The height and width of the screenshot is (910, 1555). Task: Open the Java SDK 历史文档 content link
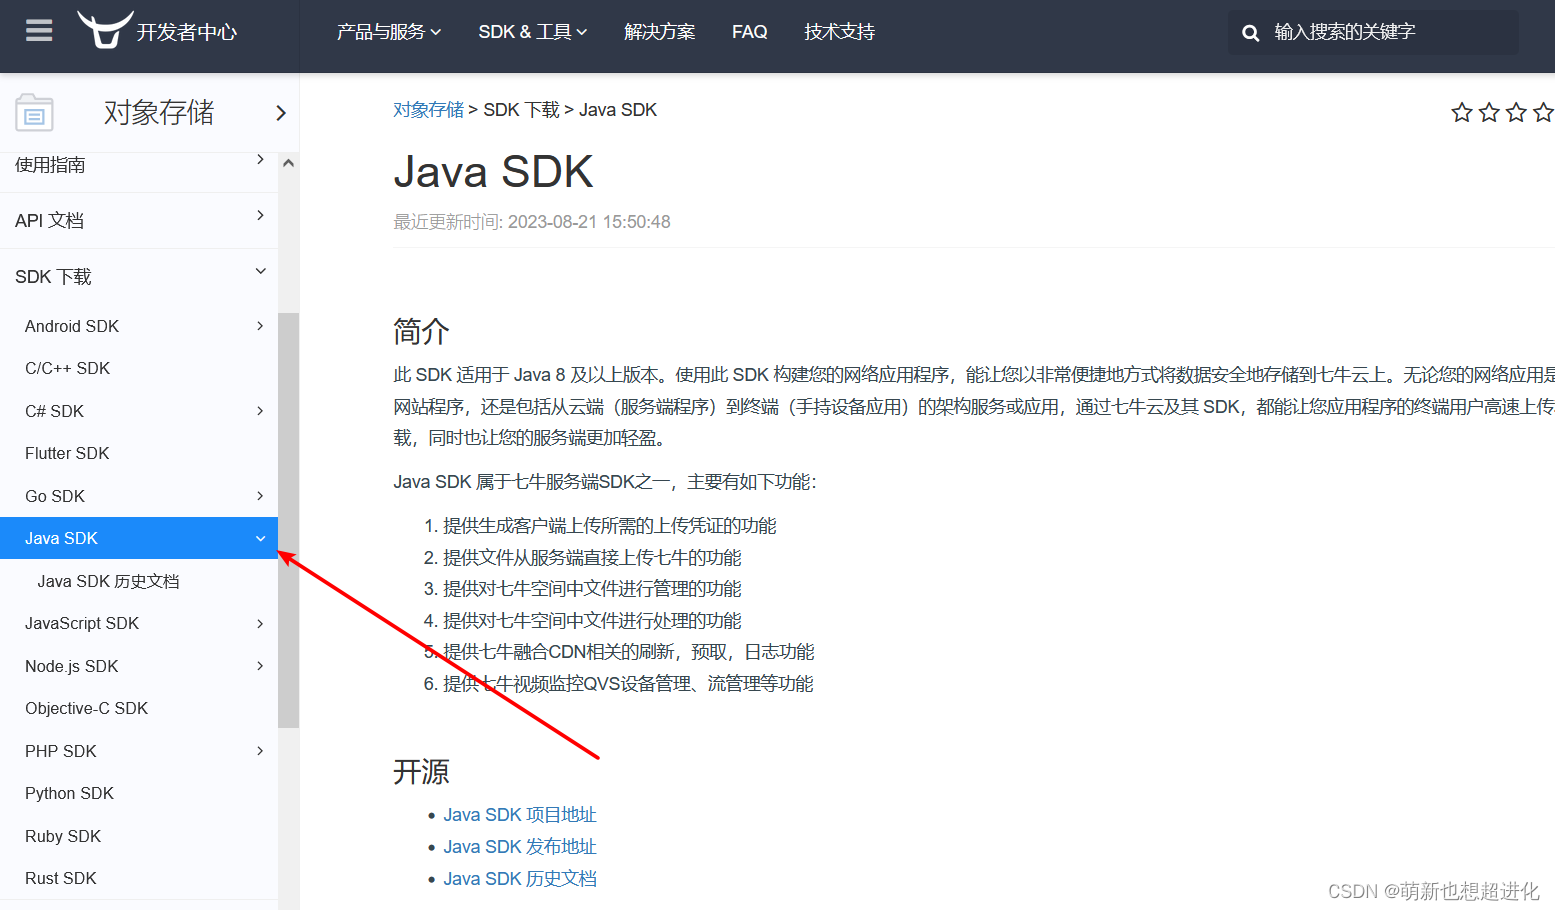[x=520, y=879]
